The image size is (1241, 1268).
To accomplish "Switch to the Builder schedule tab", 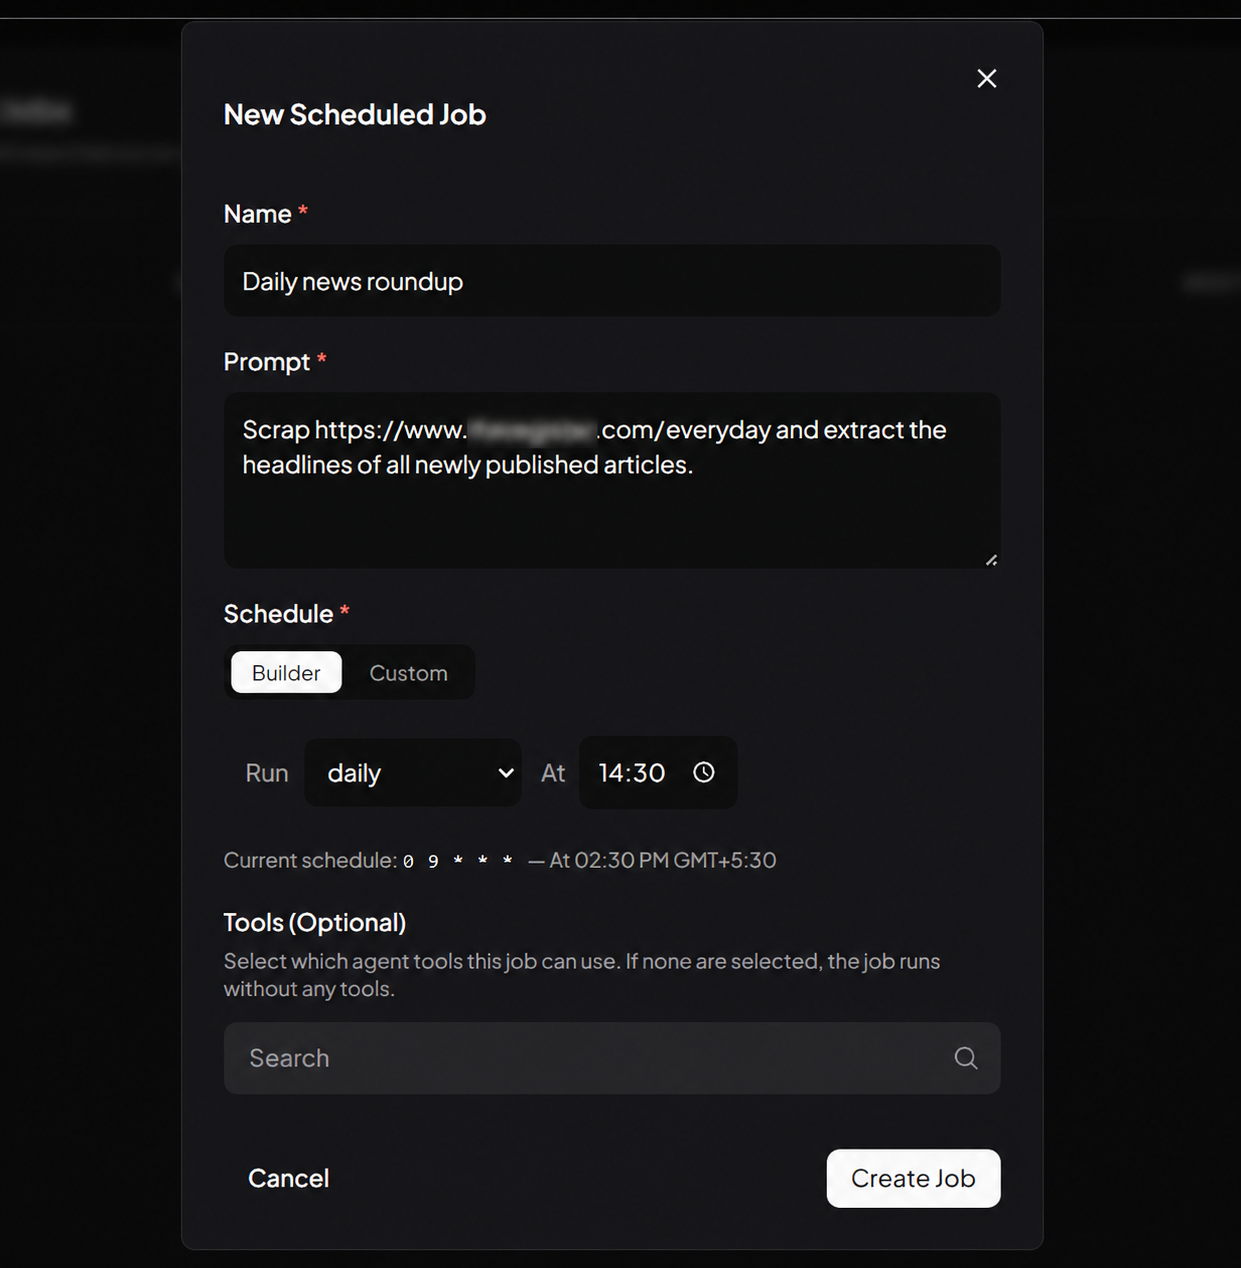I will [x=286, y=672].
